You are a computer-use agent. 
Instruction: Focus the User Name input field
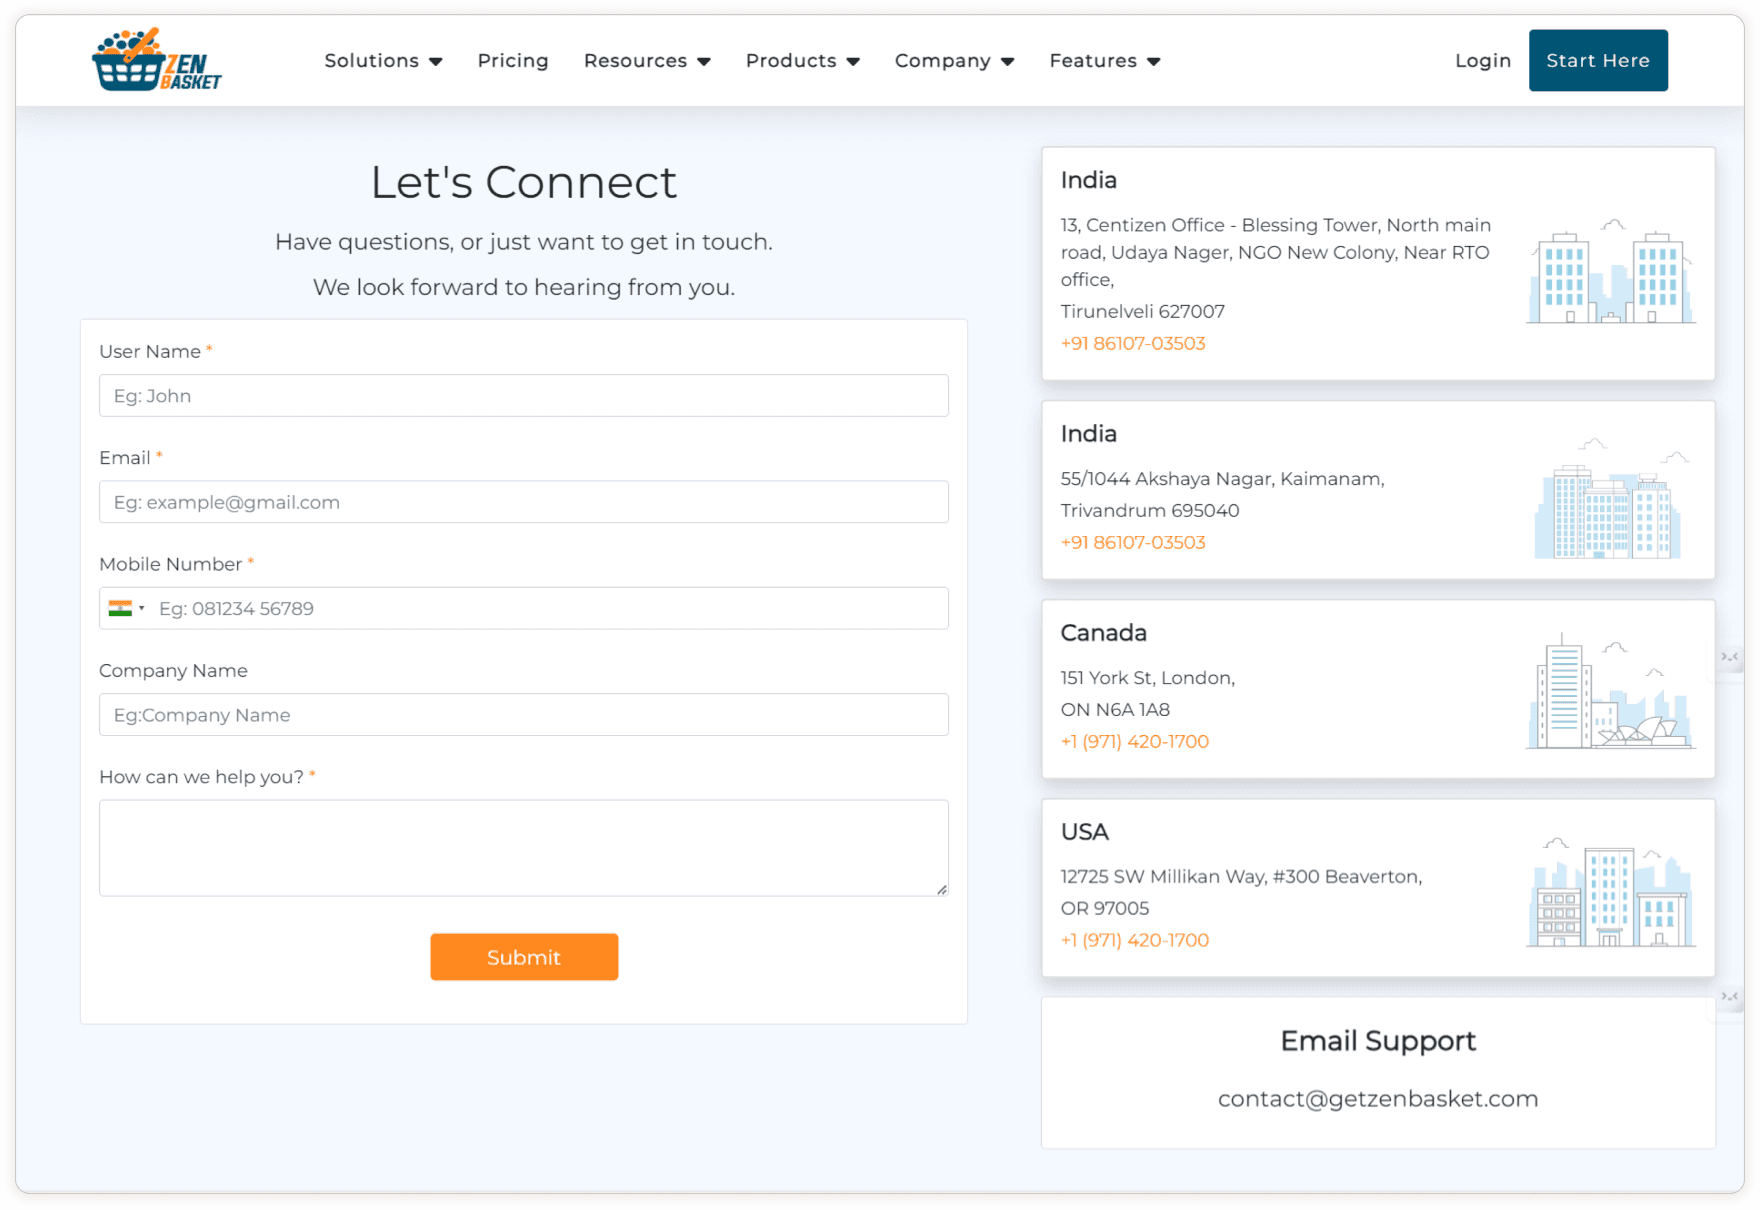[524, 396]
